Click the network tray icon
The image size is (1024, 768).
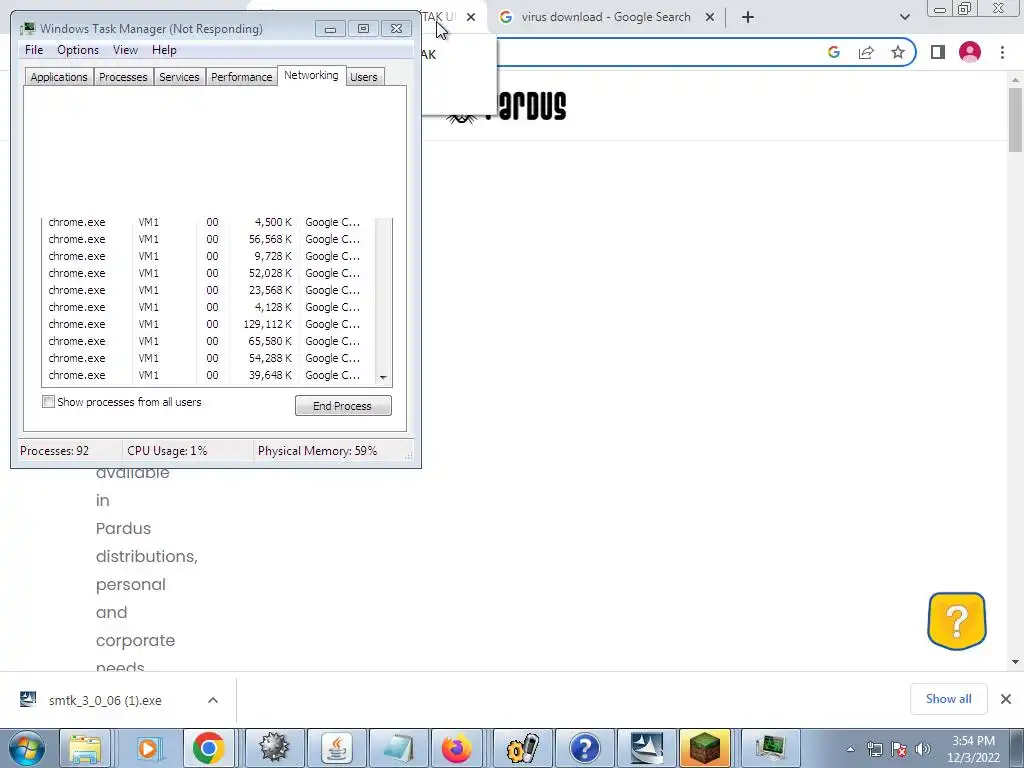tap(874, 749)
